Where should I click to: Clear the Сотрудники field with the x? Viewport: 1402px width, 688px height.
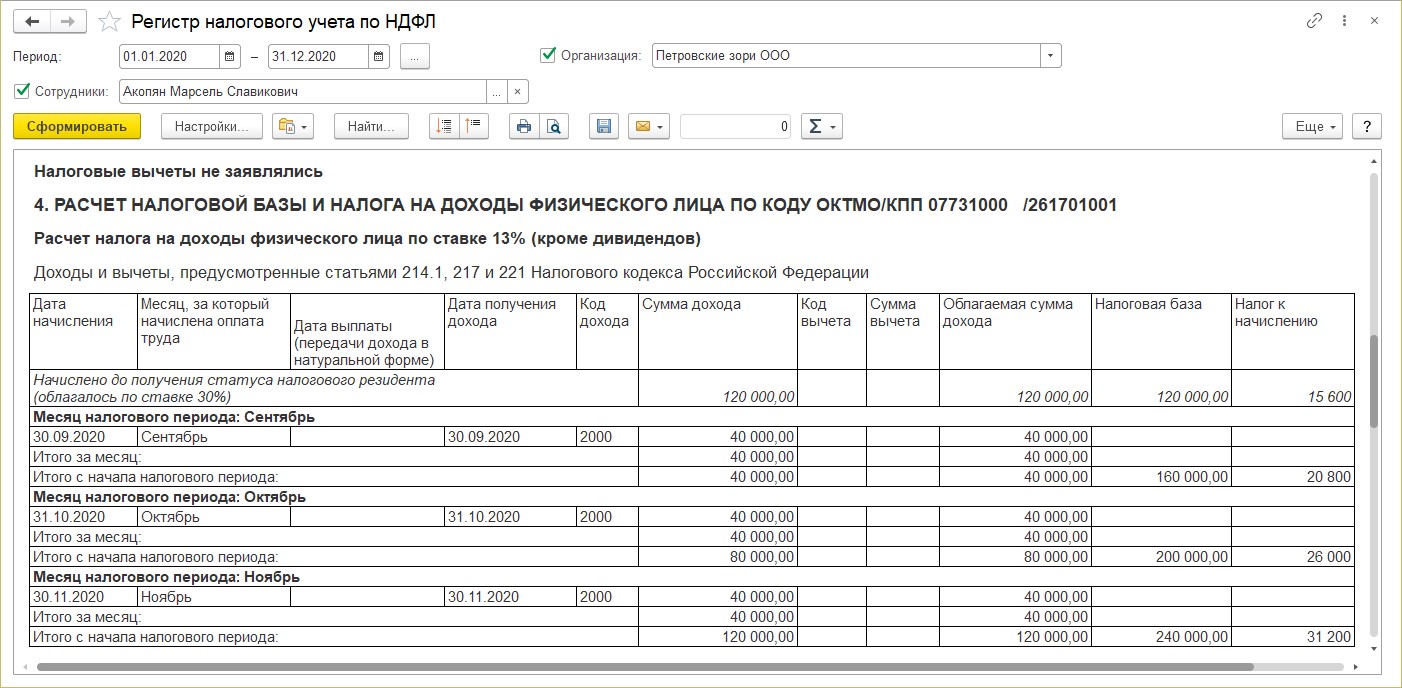pos(517,92)
